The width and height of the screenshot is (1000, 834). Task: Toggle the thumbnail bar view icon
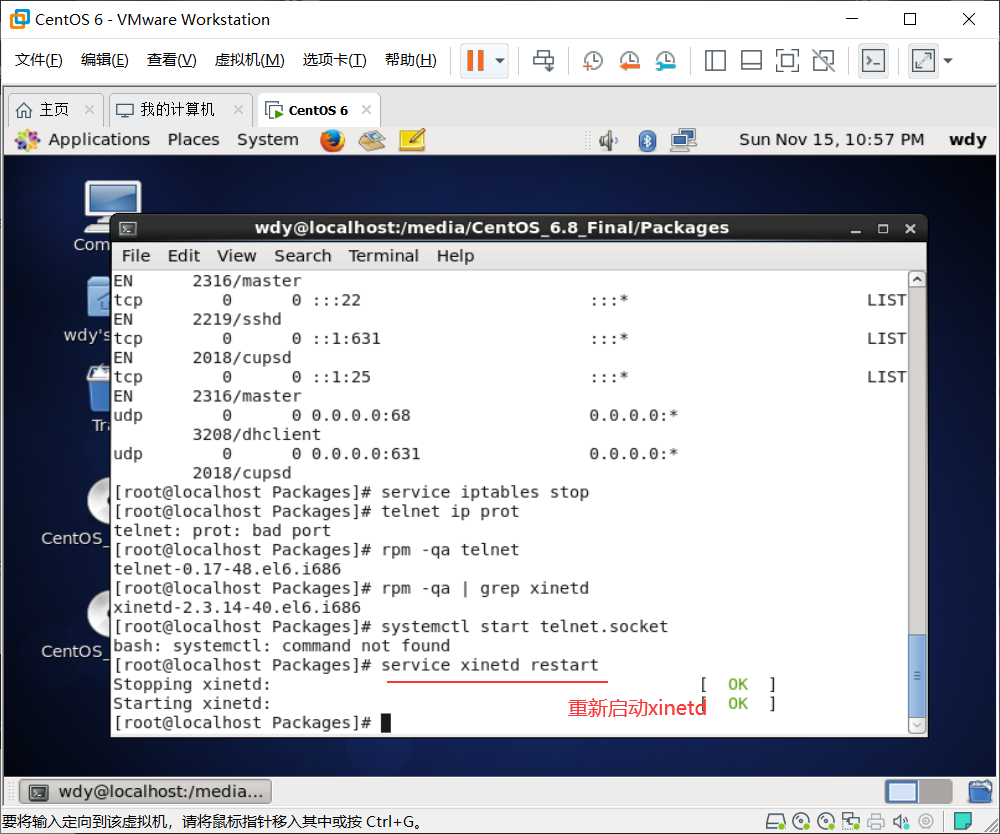tap(751, 61)
